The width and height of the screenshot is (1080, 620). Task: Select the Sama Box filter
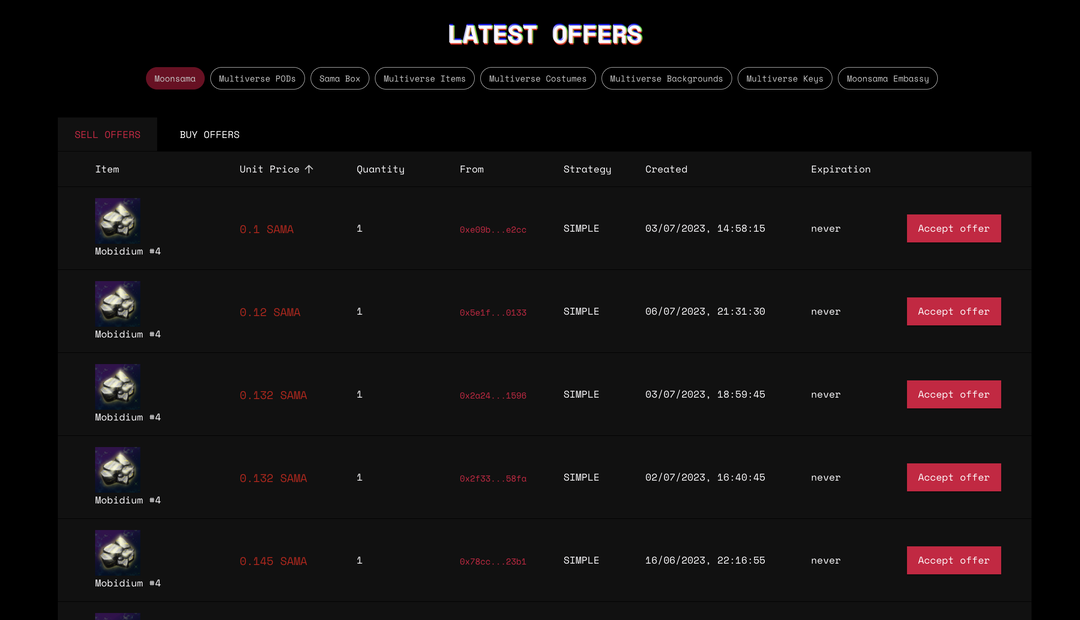pyautogui.click(x=340, y=79)
